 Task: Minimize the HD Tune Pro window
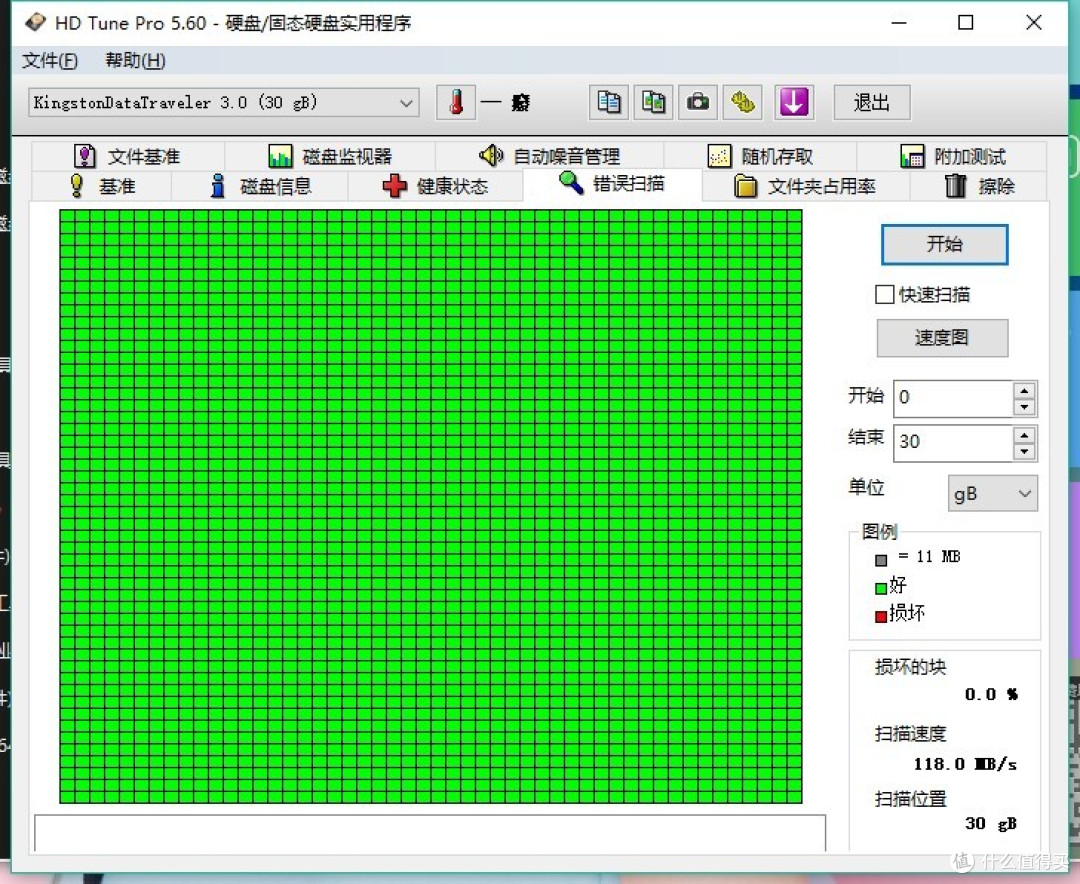(x=899, y=23)
